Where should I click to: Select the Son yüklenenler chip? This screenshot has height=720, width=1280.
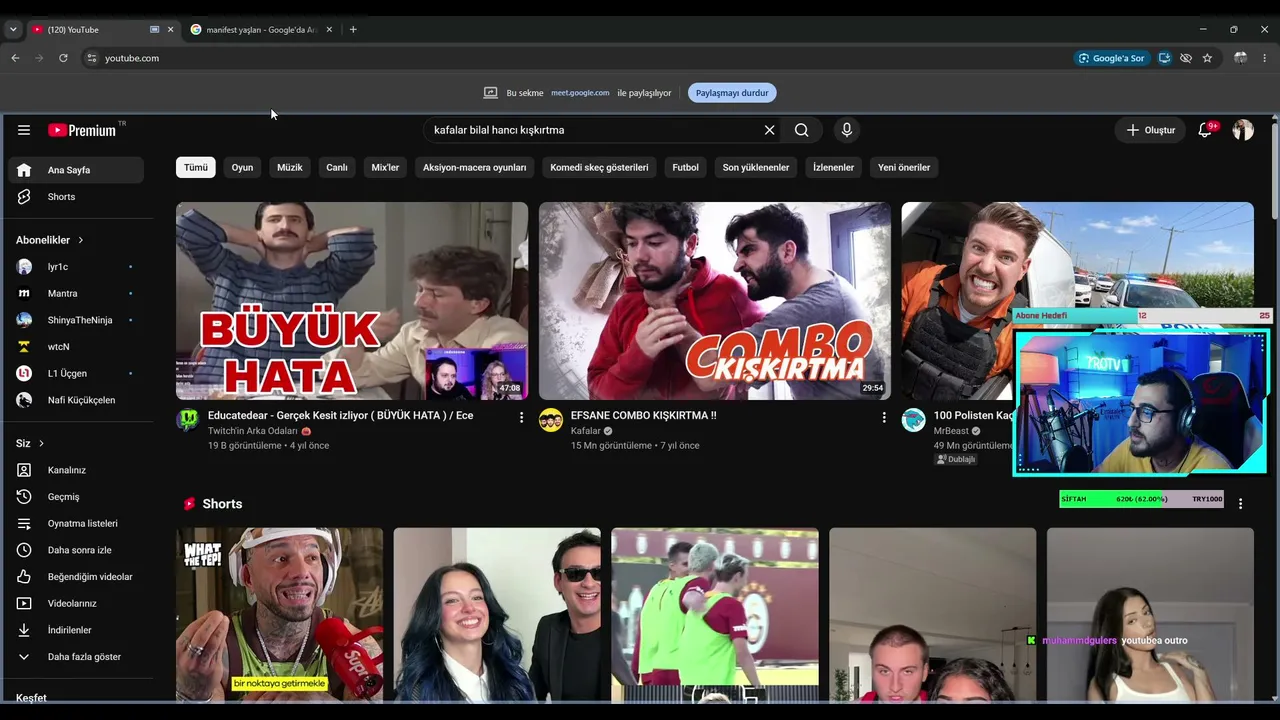coord(756,167)
